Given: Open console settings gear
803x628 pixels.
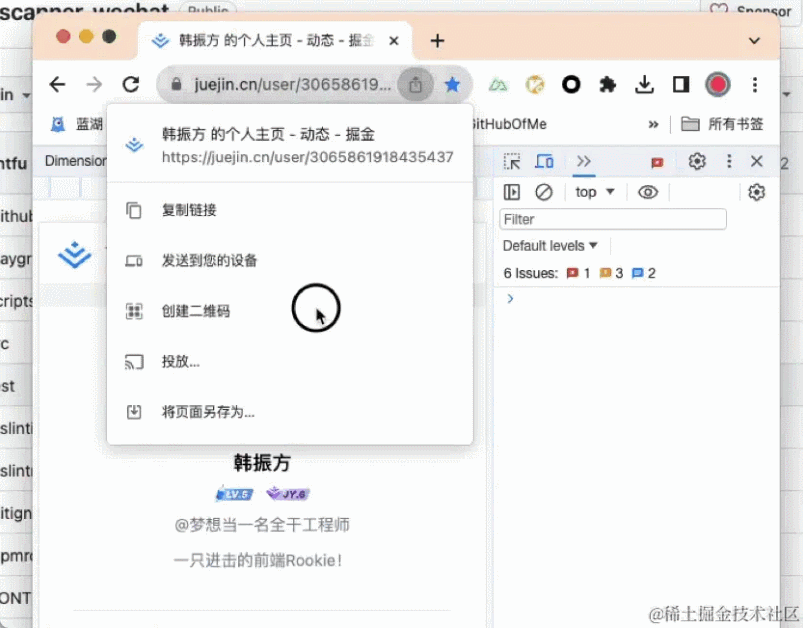Looking at the screenshot, I should [x=756, y=192].
